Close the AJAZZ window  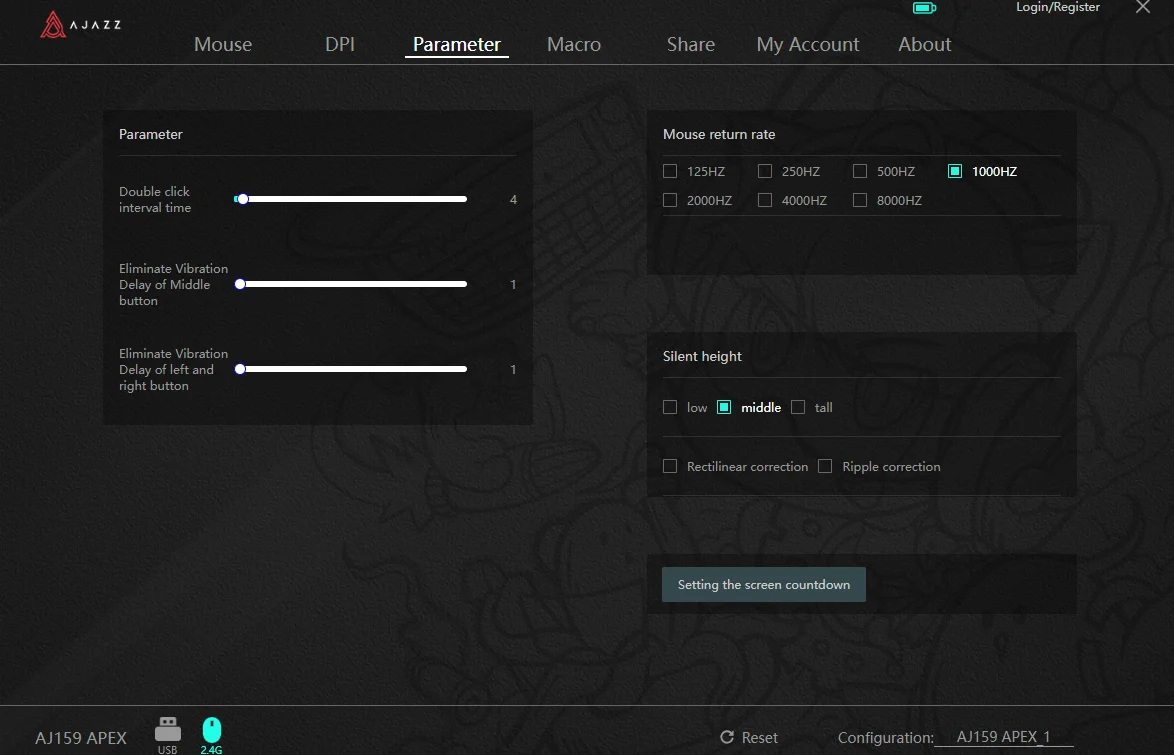click(x=1143, y=7)
